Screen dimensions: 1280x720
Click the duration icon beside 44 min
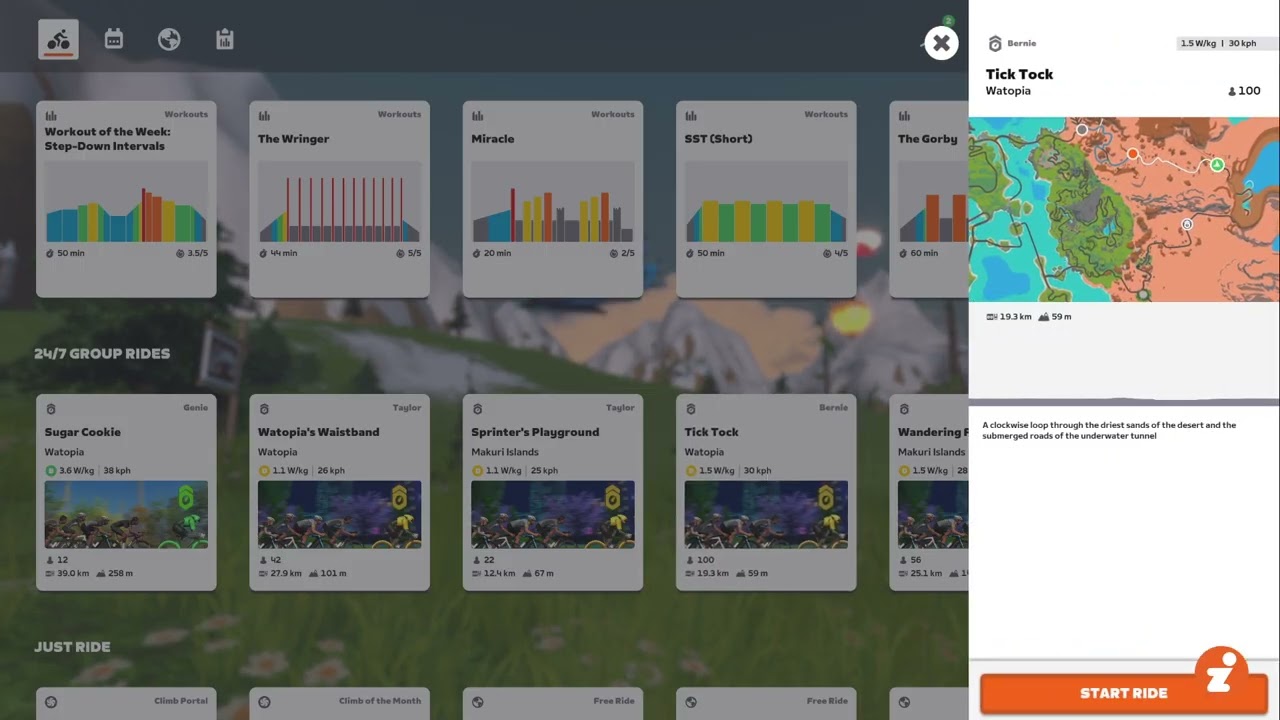pos(263,254)
